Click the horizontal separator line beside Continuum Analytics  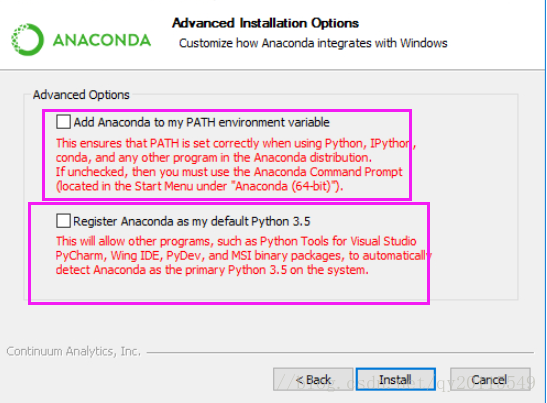coord(340,352)
